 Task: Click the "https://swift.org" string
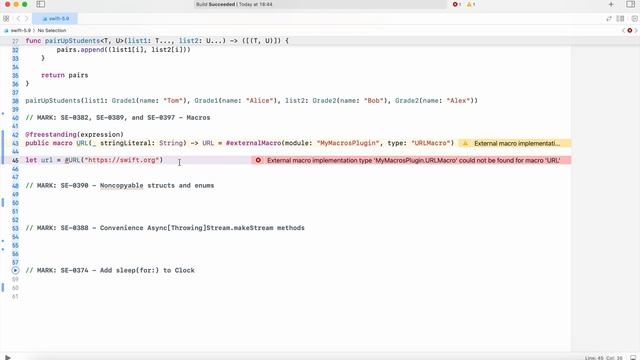pos(121,160)
